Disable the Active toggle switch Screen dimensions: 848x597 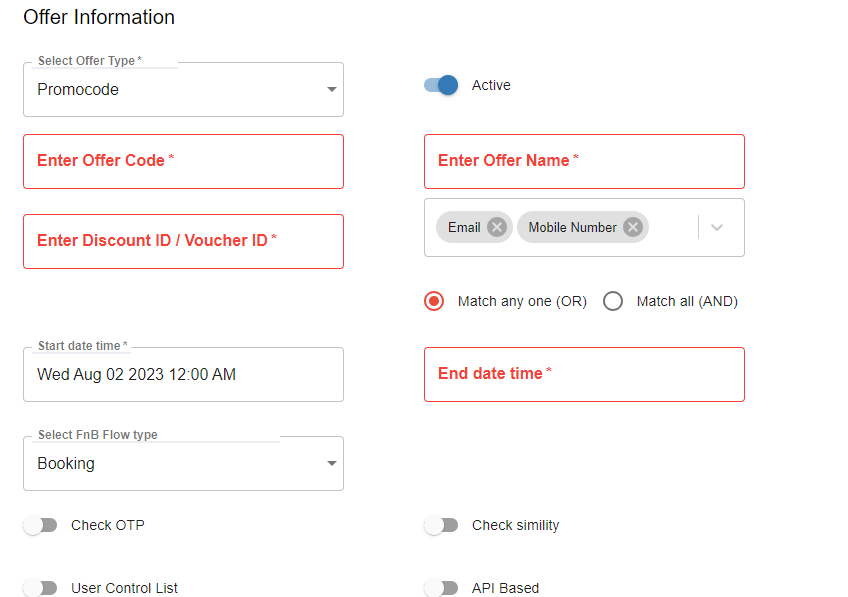point(441,85)
